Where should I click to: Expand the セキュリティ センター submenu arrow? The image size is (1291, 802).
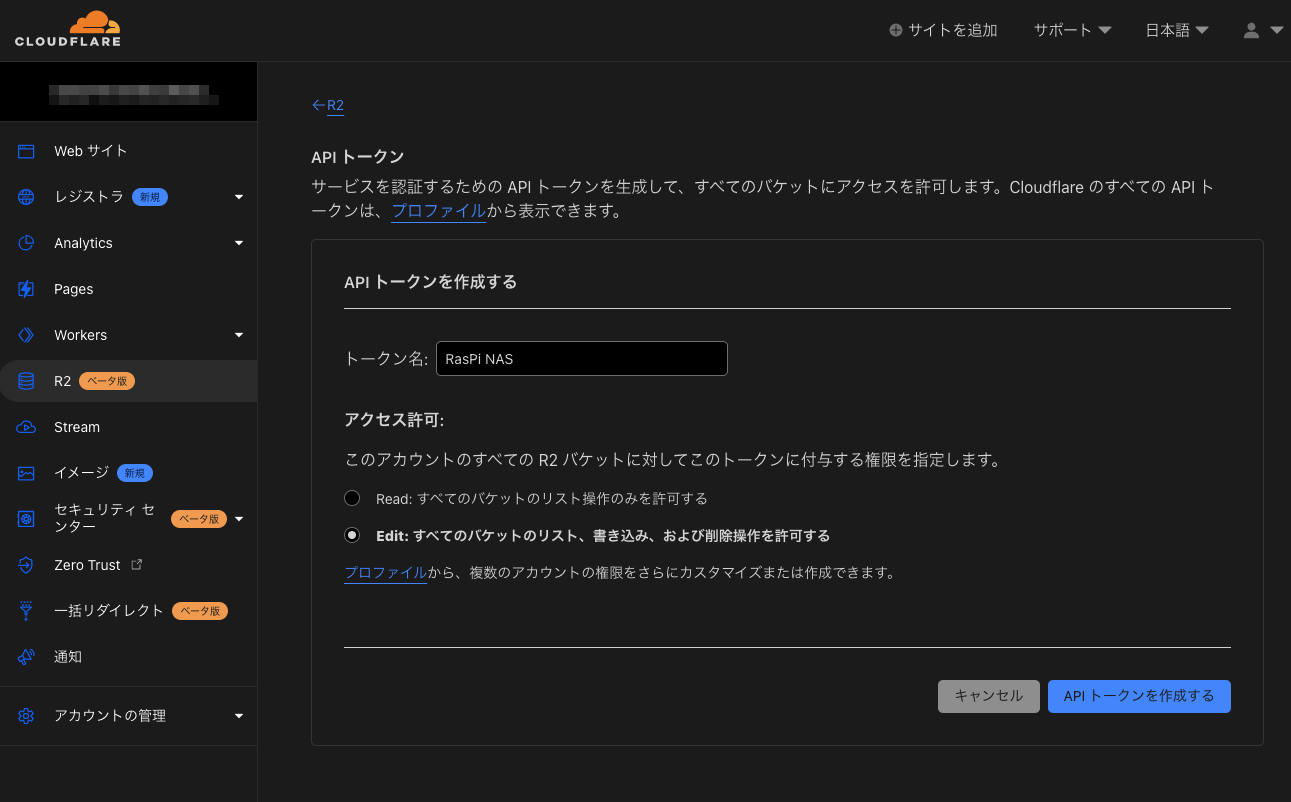(239, 519)
